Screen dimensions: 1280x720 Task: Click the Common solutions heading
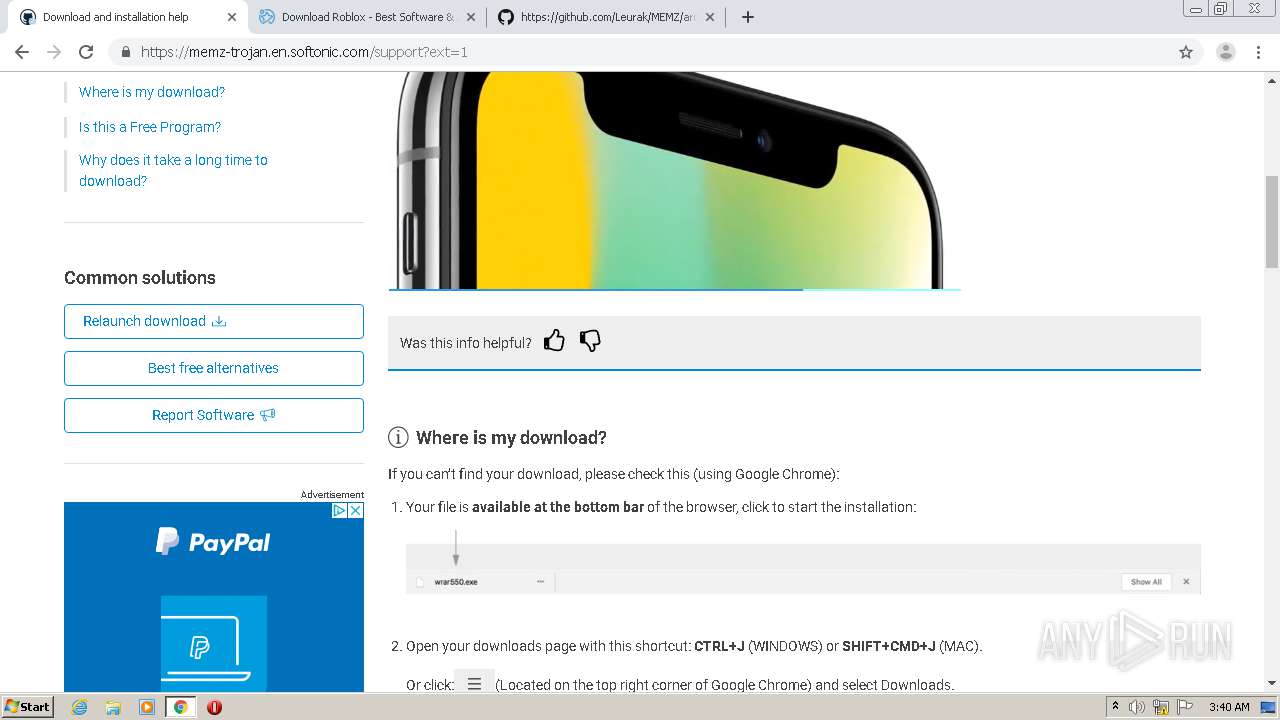point(140,277)
